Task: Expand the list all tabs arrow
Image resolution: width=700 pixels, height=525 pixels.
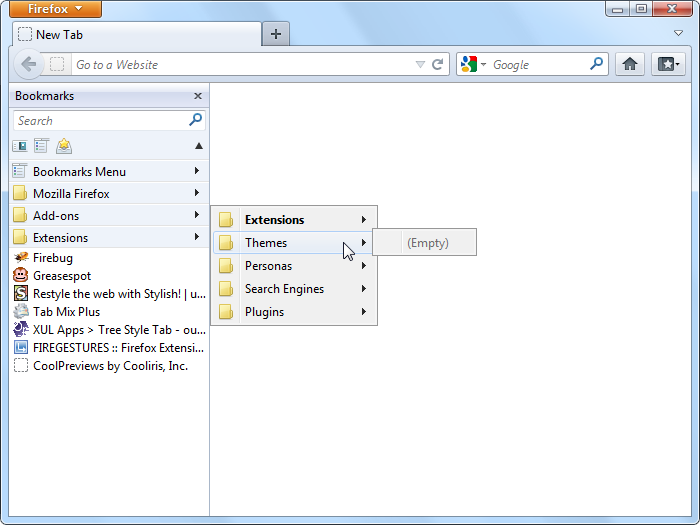Action: [678, 33]
